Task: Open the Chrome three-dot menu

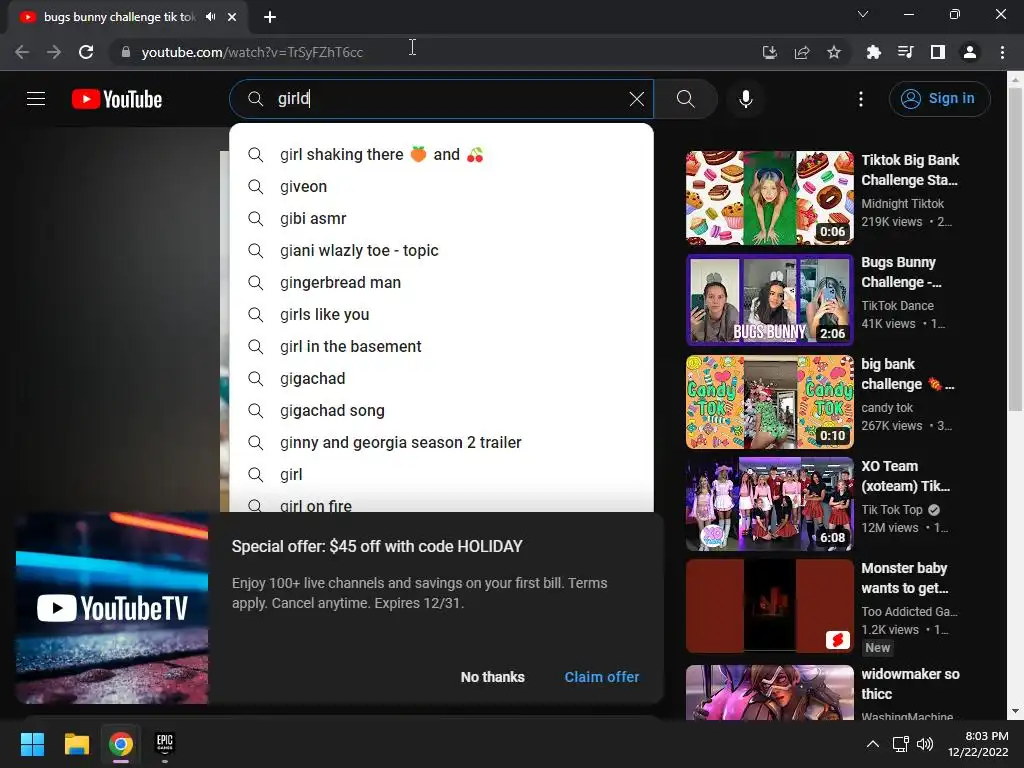Action: (x=1002, y=52)
